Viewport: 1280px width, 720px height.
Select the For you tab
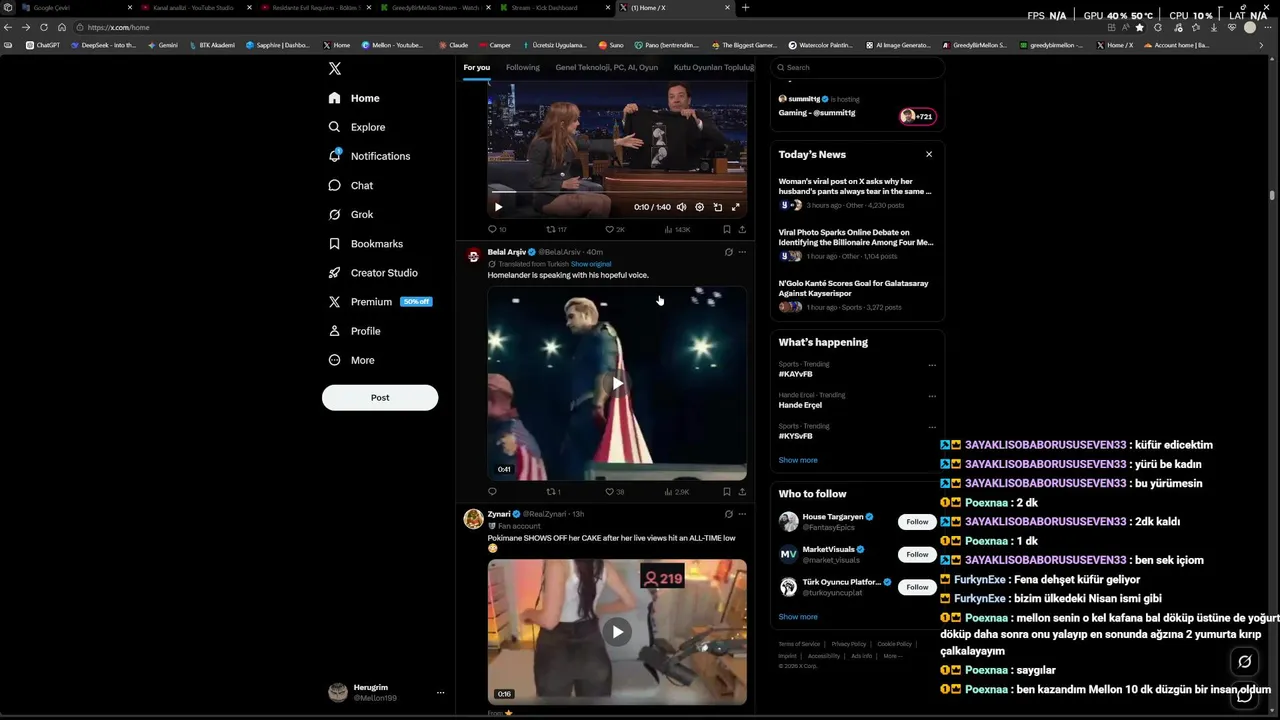(x=476, y=67)
